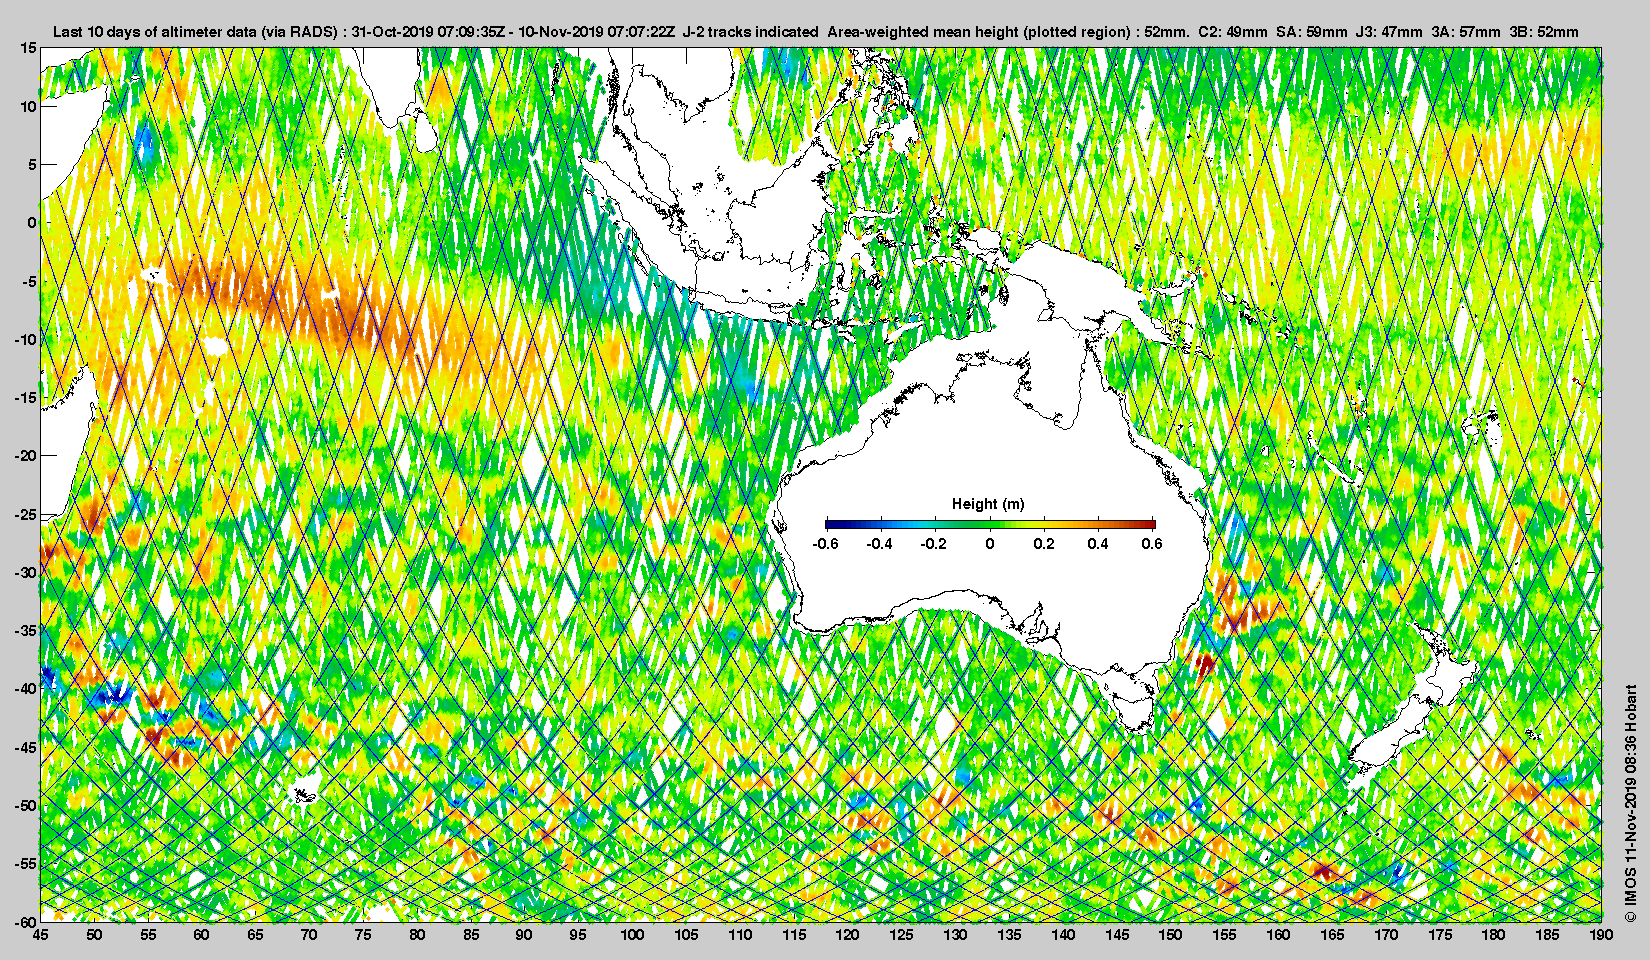Click latitude axis label '-20'
Viewport: 1650px width, 960px height.
tap(26, 455)
